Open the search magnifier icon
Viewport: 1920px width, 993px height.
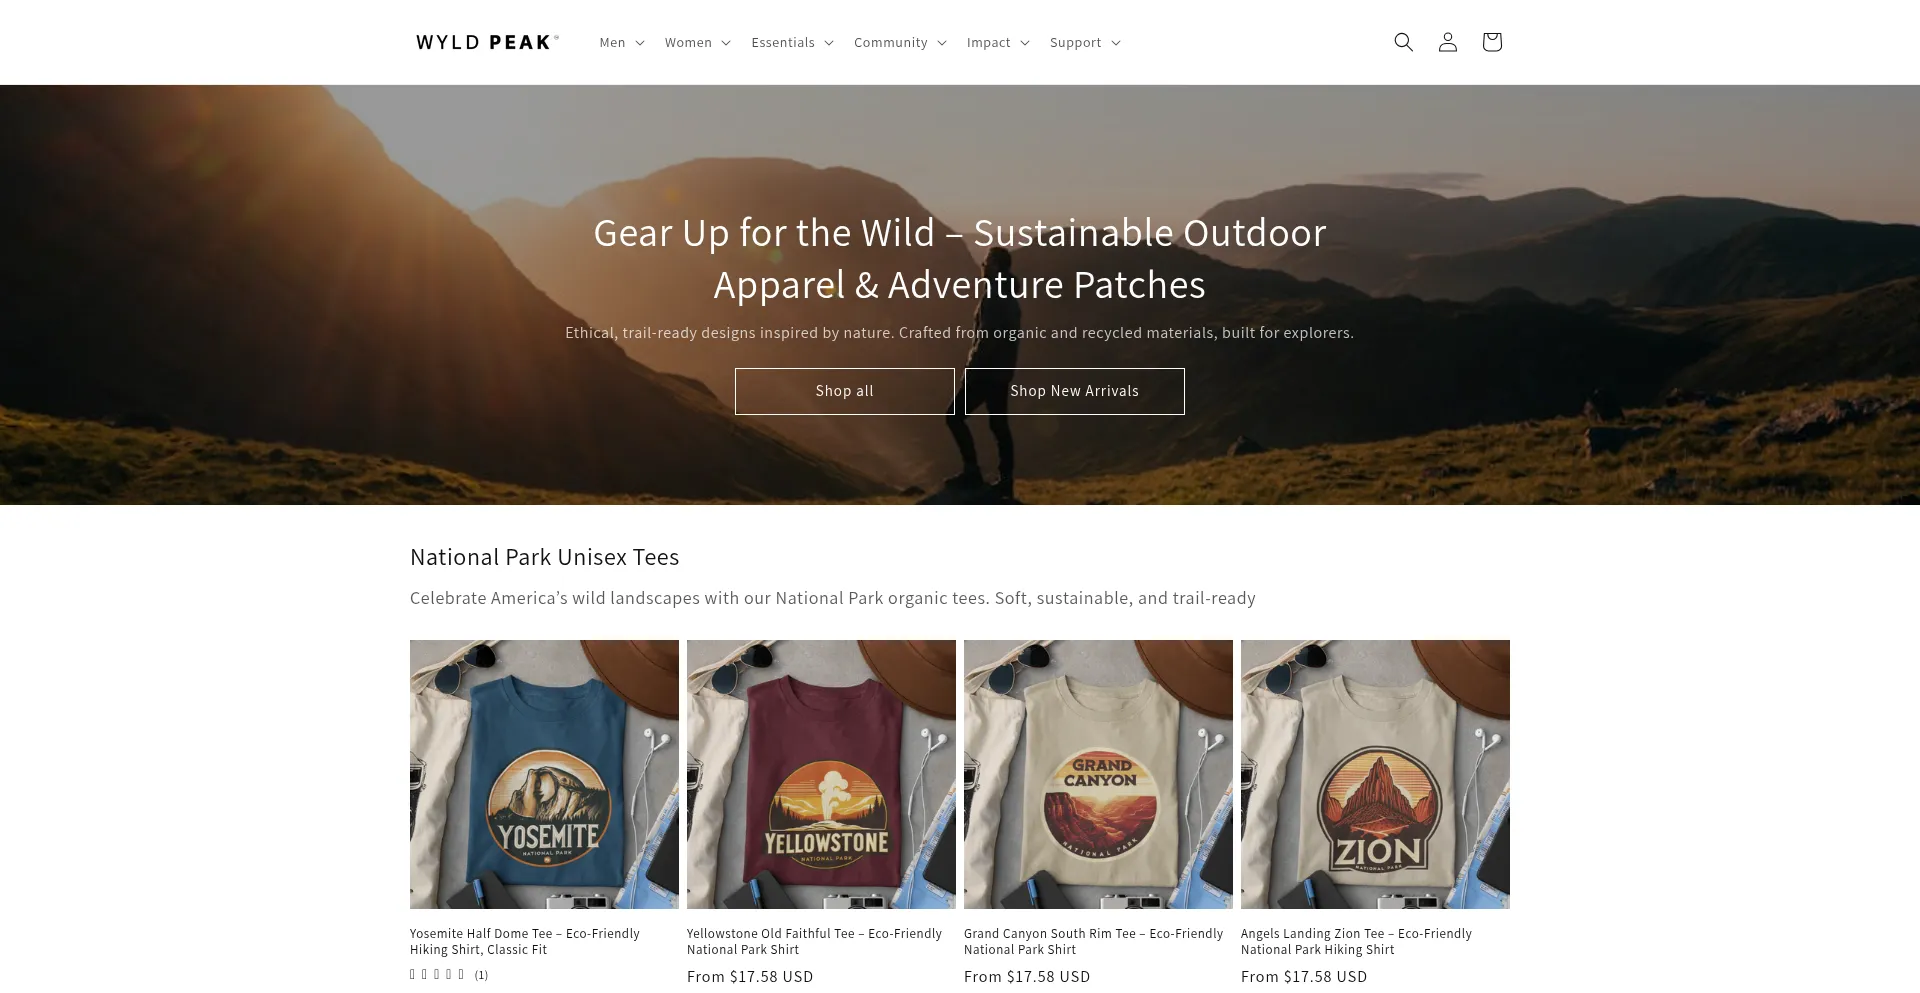[1403, 42]
